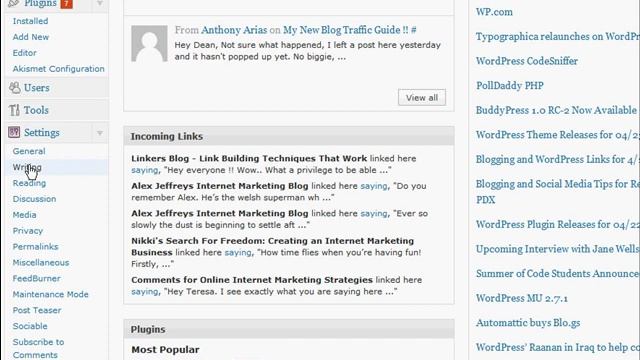640x360 pixels.
Task: Open Automattic buys Blo.gs news link
Action: pyautogui.click(x=528, y=323)
